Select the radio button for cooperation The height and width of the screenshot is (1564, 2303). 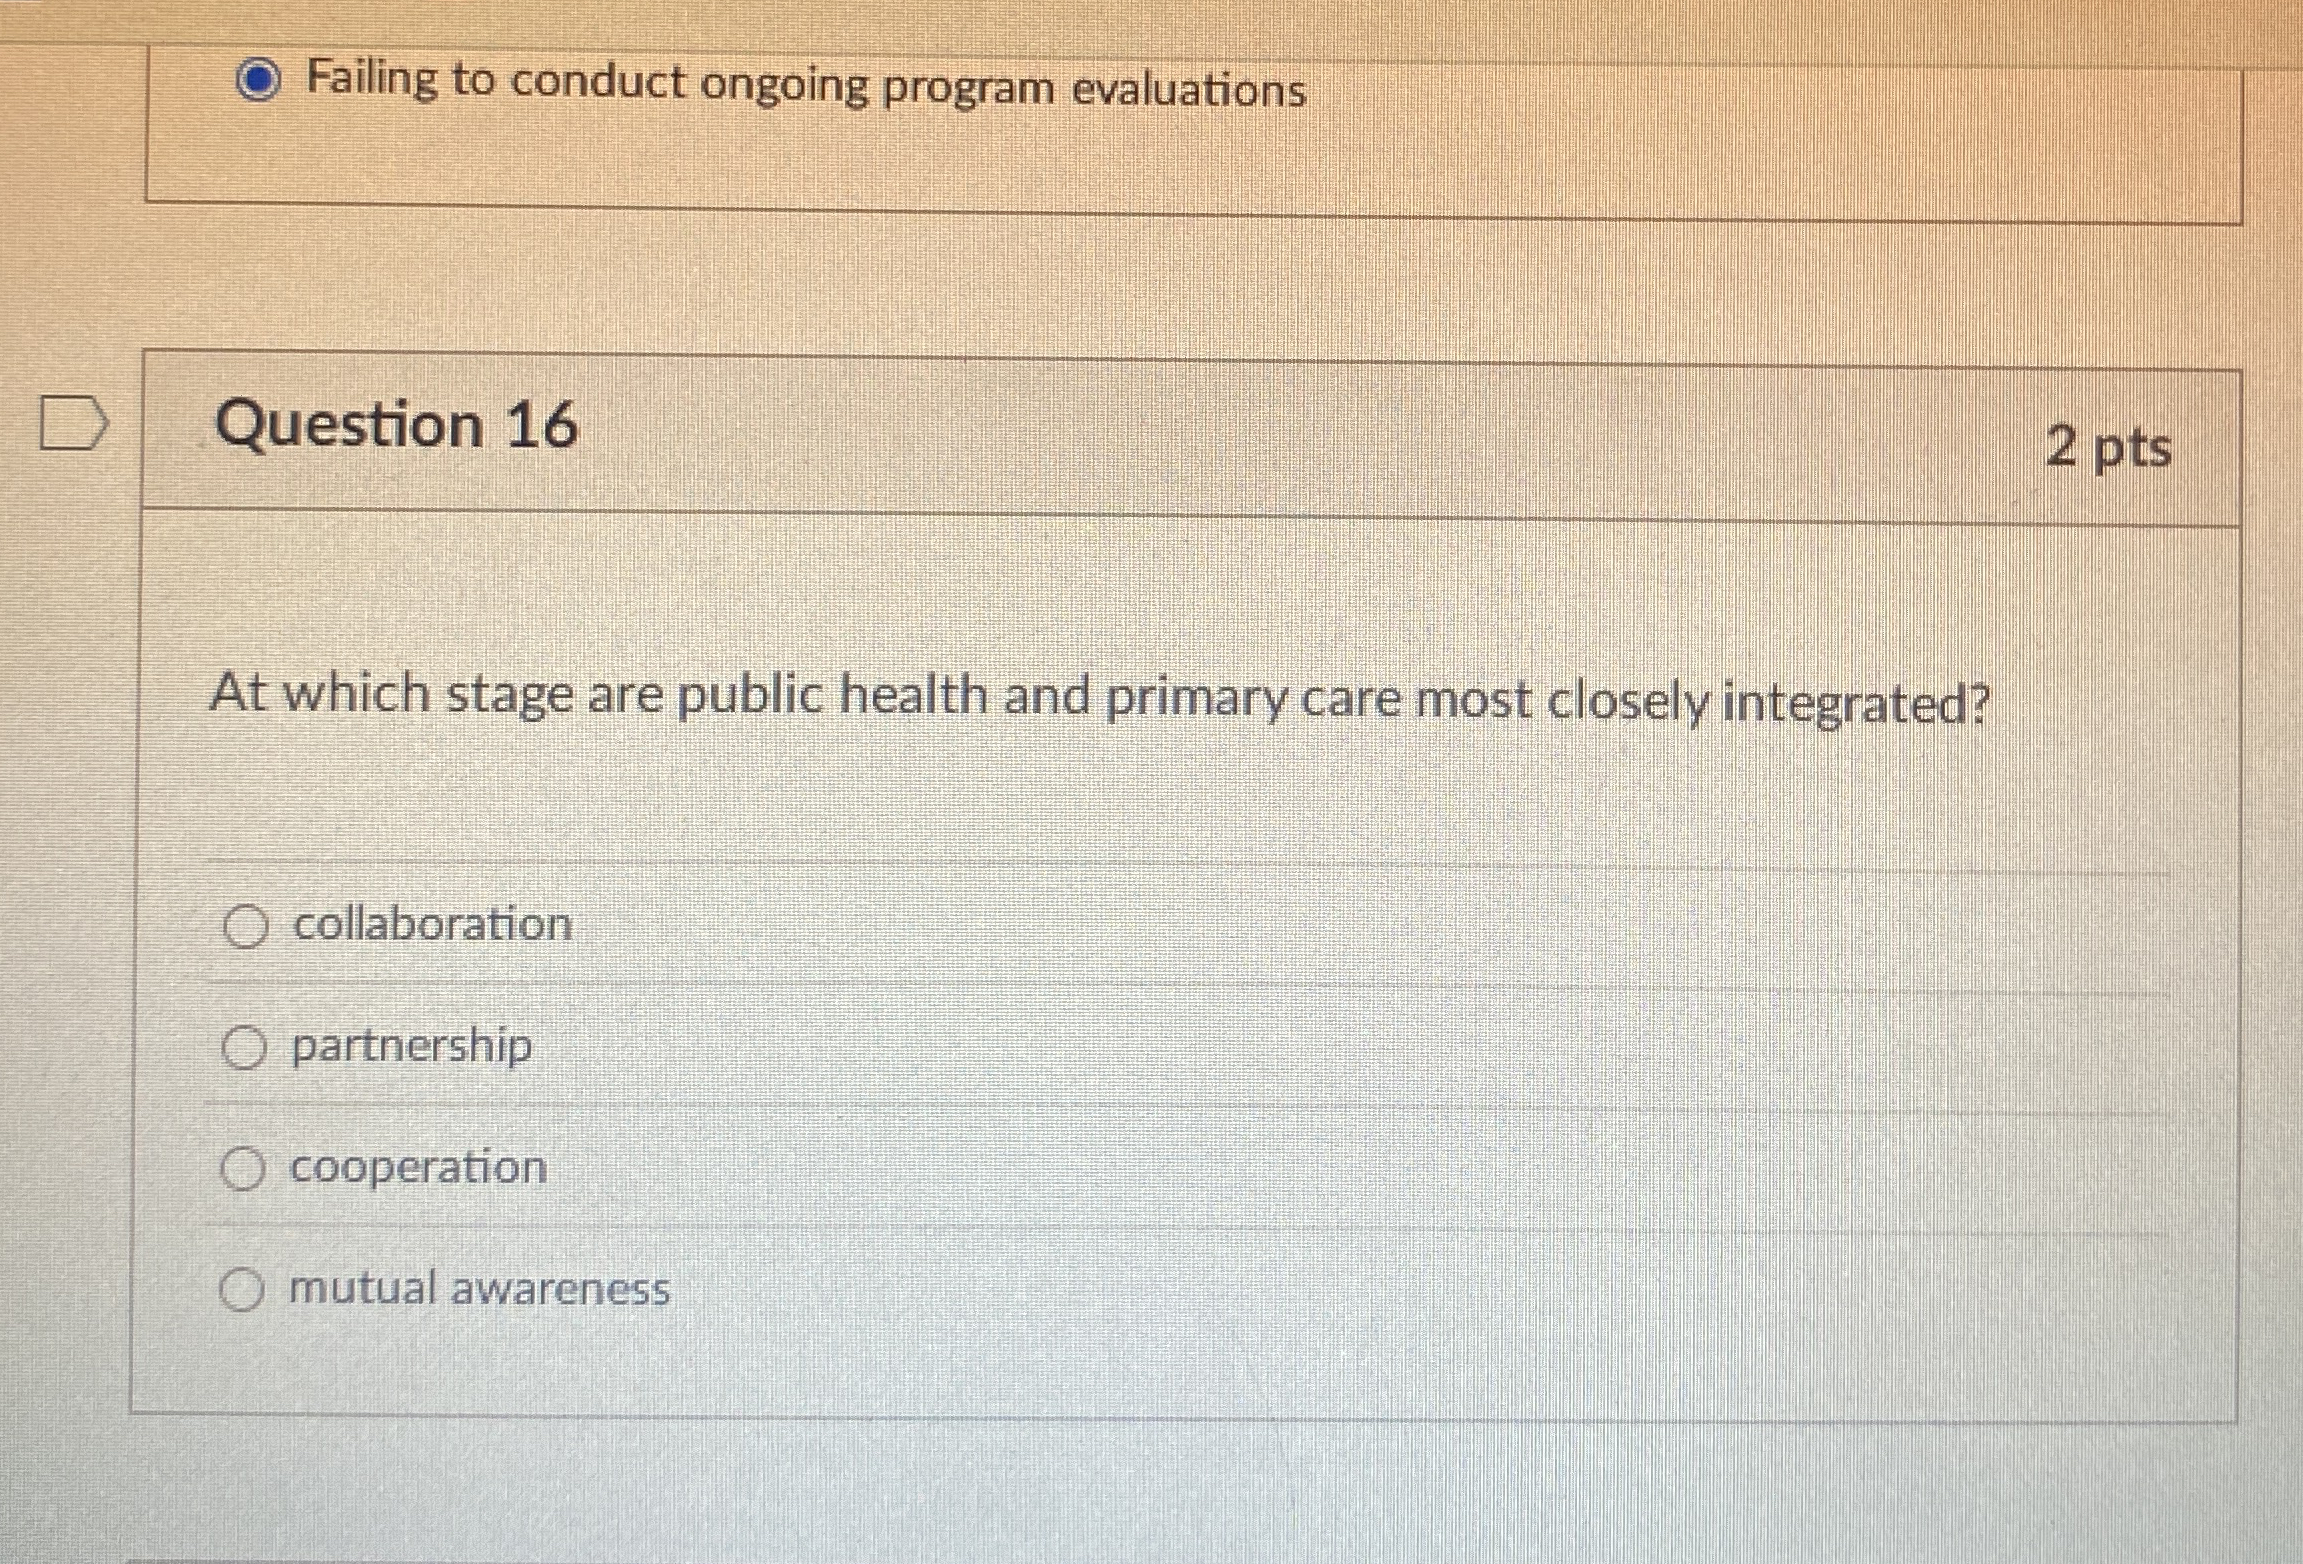[x=243, y=1168]
